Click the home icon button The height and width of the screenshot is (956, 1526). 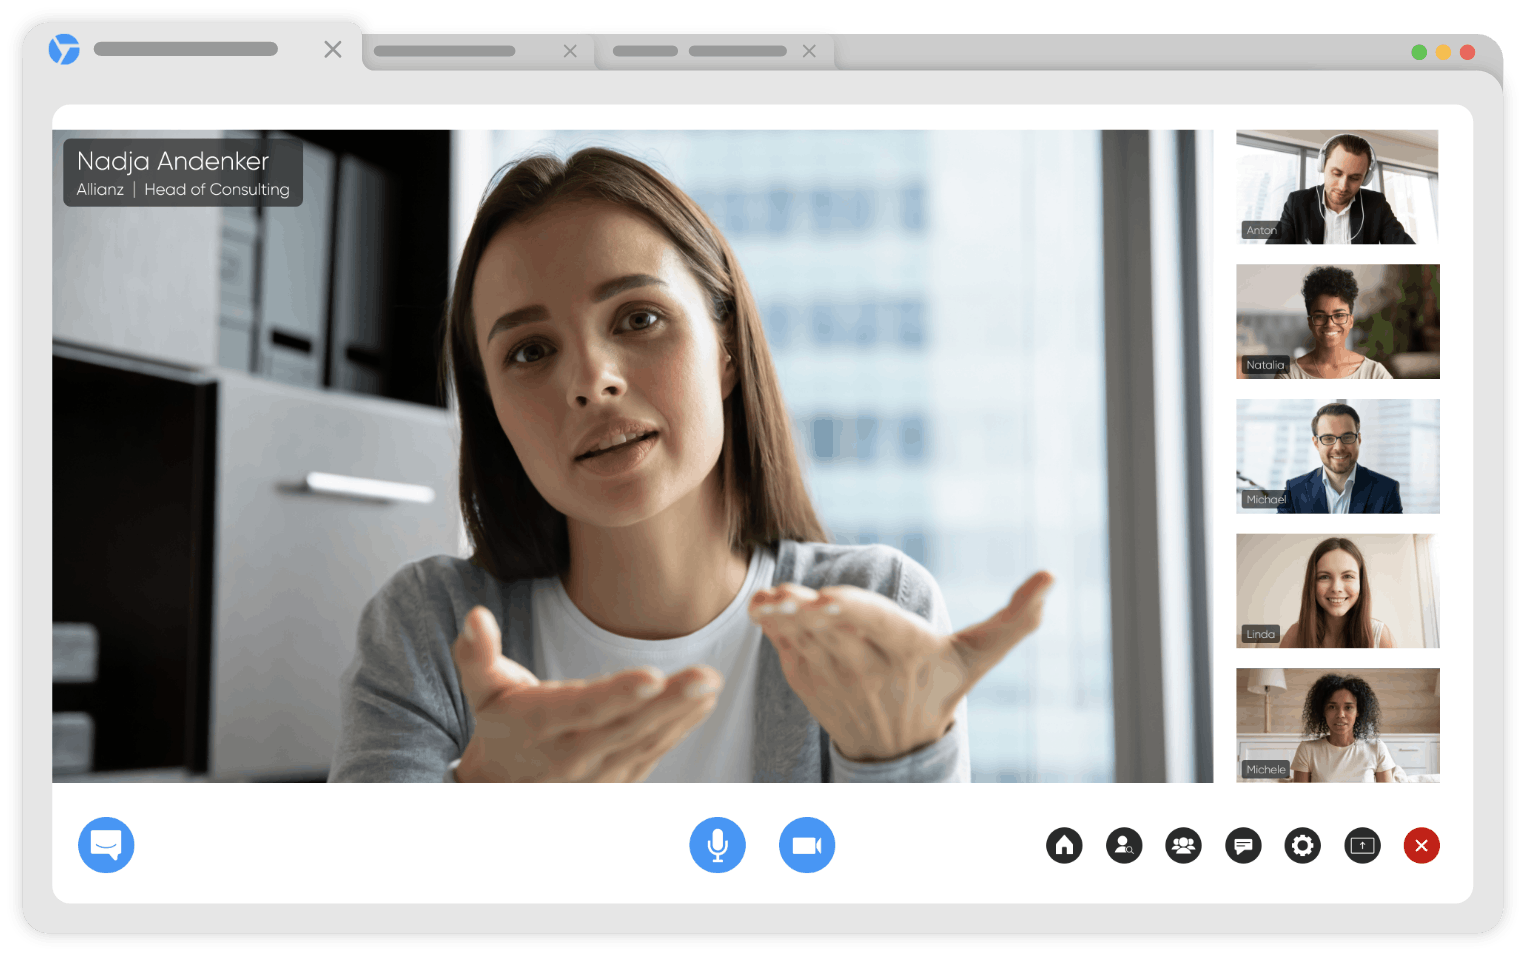(x=1064, y=846)
